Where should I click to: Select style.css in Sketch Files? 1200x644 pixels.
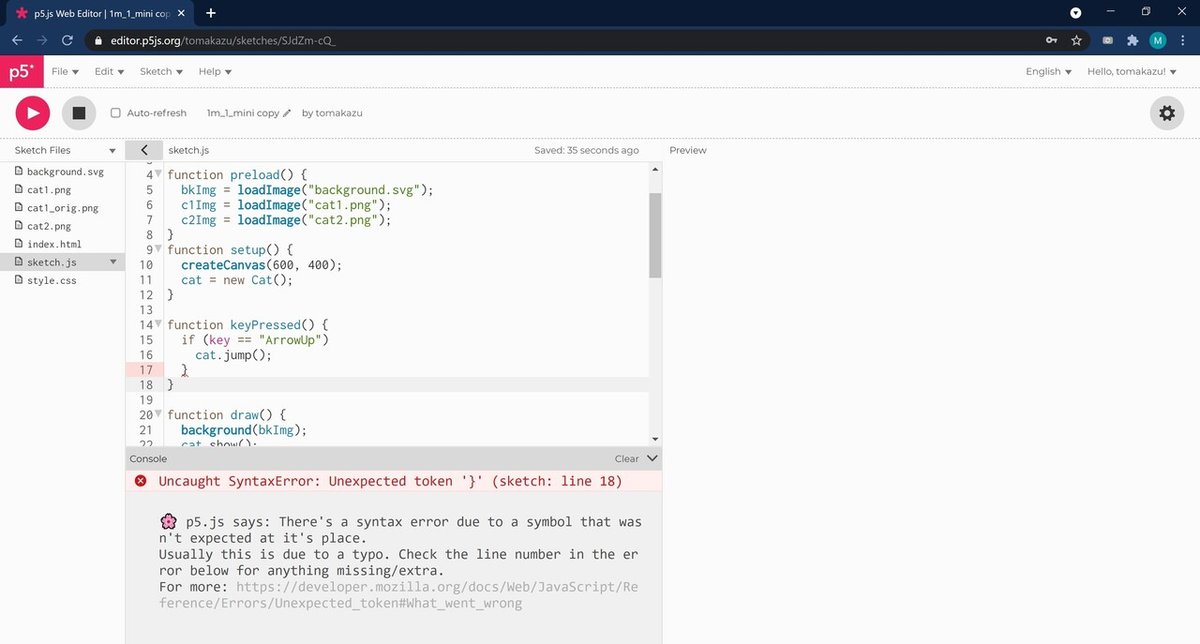[x=51, y=280]
